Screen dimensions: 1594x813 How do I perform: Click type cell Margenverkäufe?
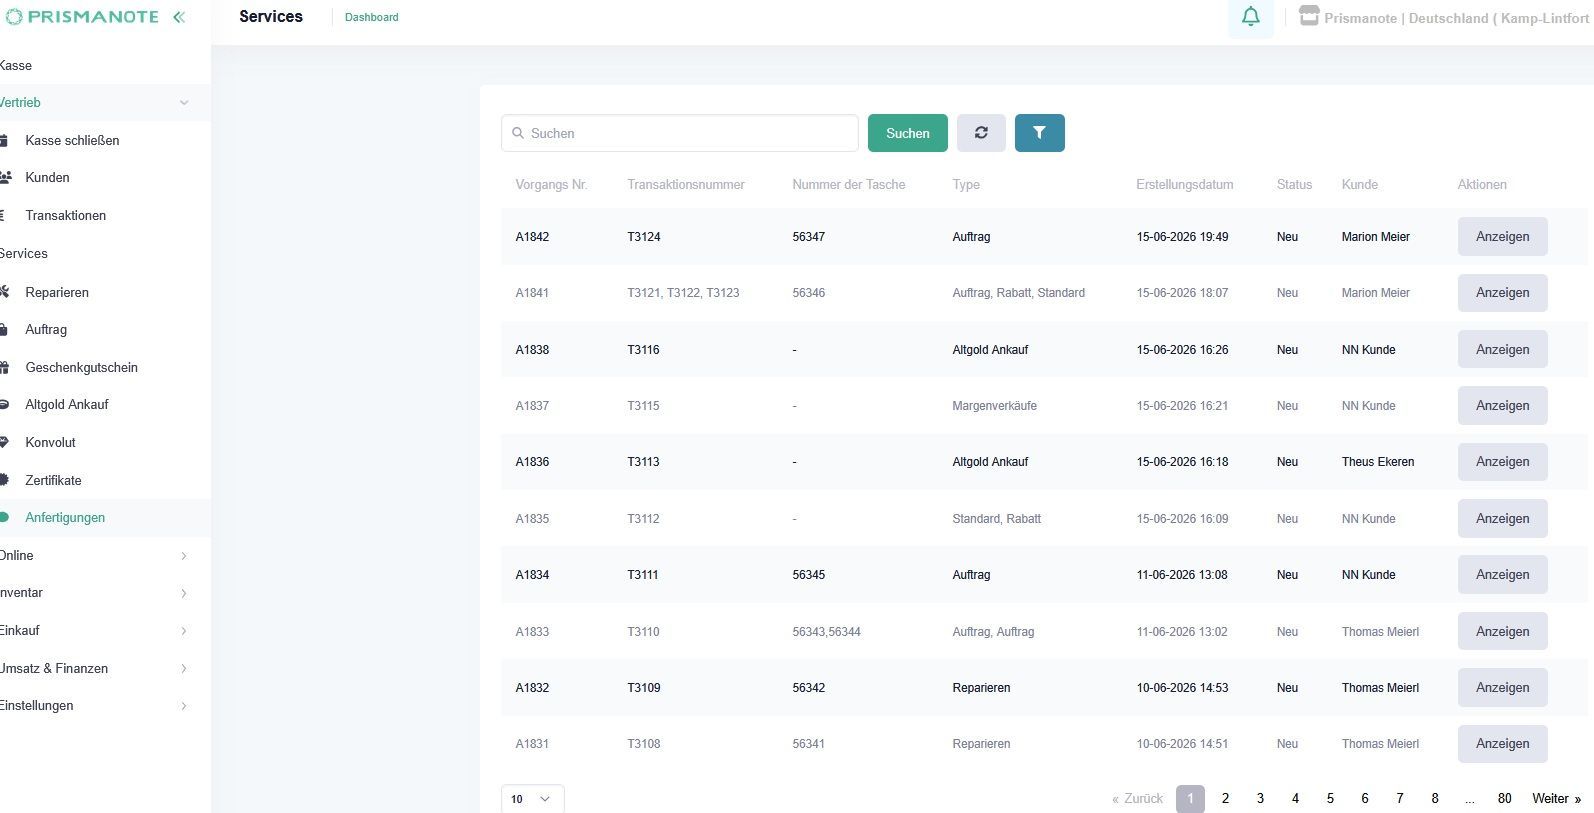pos(994,406)
